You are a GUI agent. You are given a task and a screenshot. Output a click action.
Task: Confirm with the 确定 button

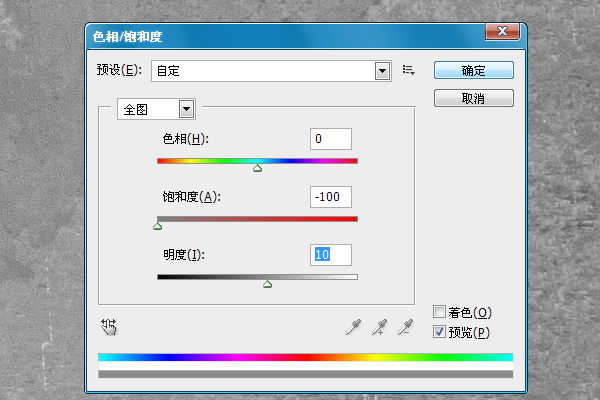coord(474,70)
